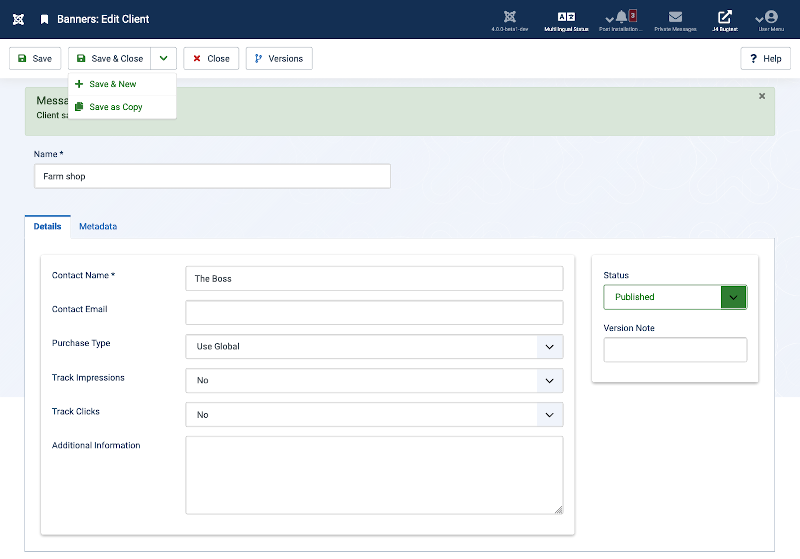Viewport: 800px width, 559px height.
Task: Choose Save & New from menu
Action: point(112,85)
